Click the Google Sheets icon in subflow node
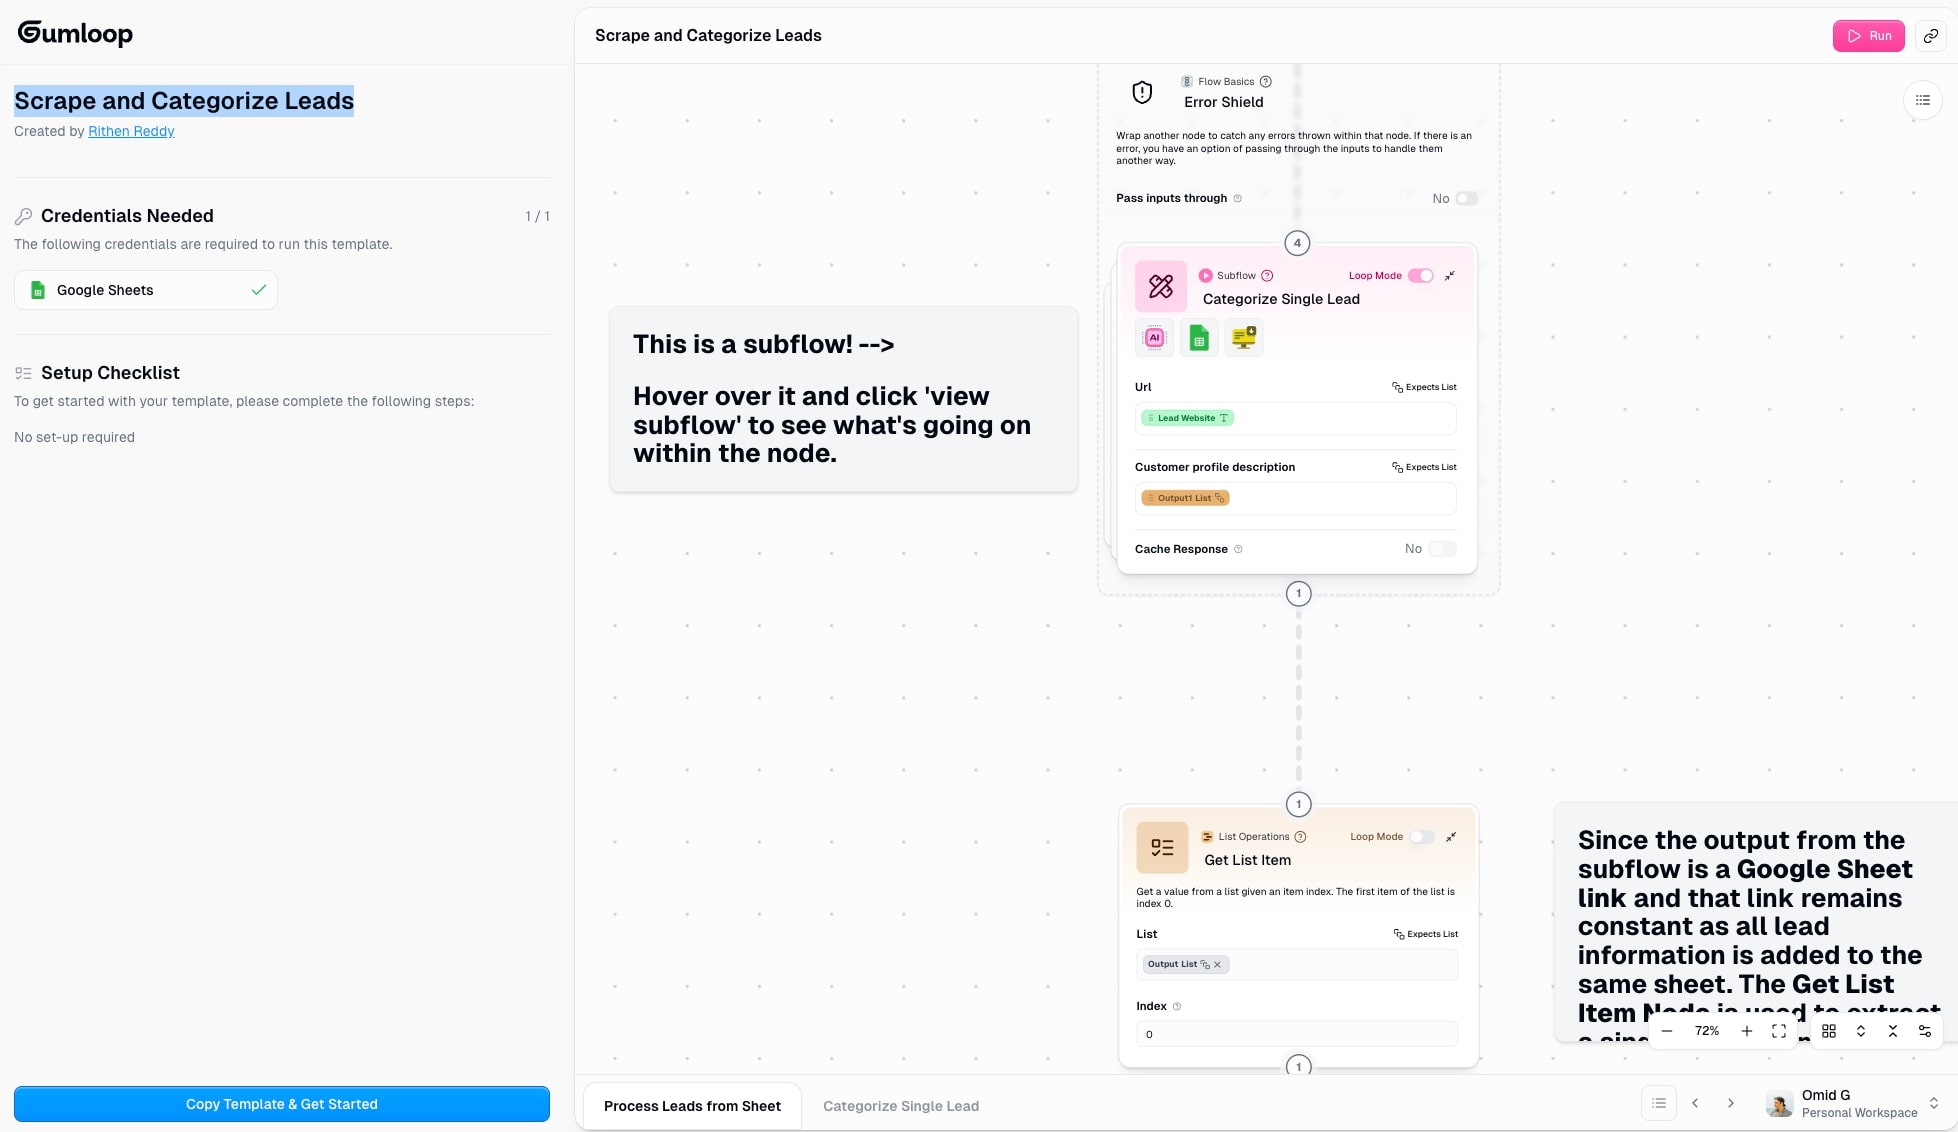 pyautogui.click(x=1199, y=338)
